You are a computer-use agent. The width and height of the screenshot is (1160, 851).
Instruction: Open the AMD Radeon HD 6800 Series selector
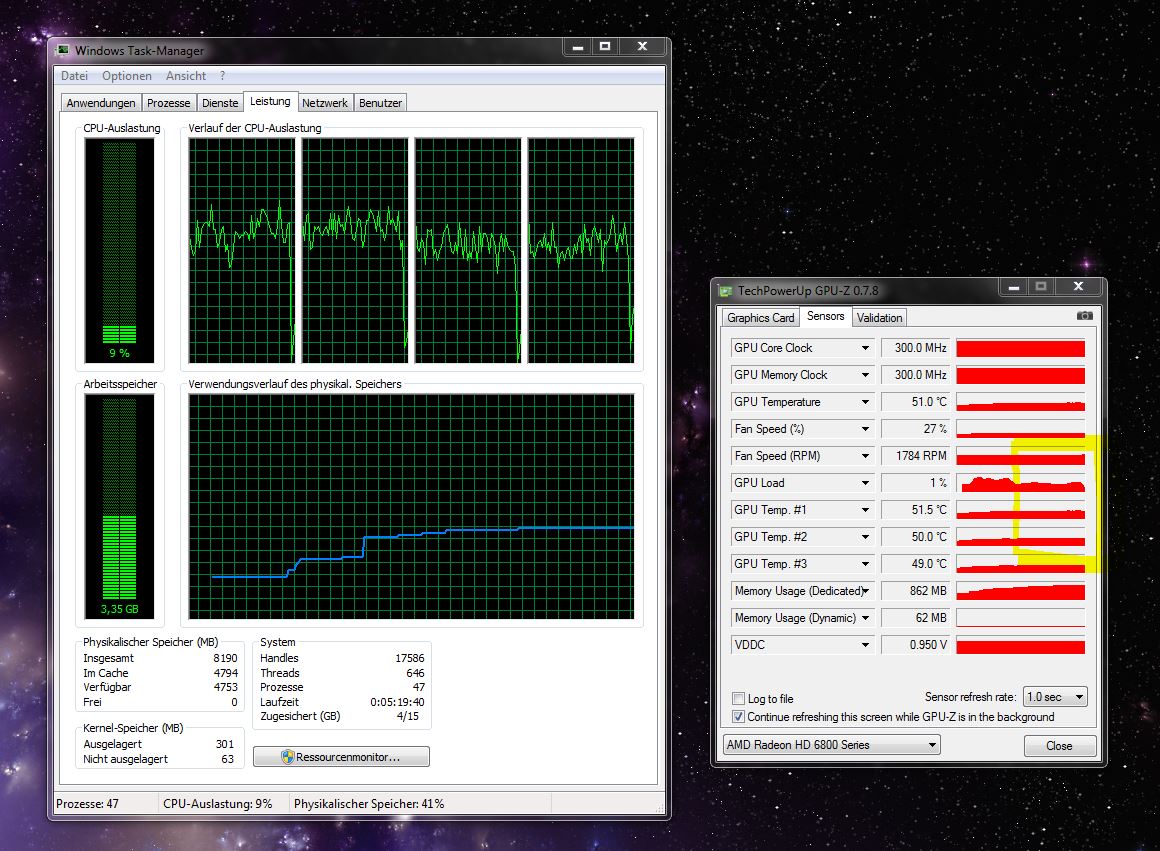point(832,745)
